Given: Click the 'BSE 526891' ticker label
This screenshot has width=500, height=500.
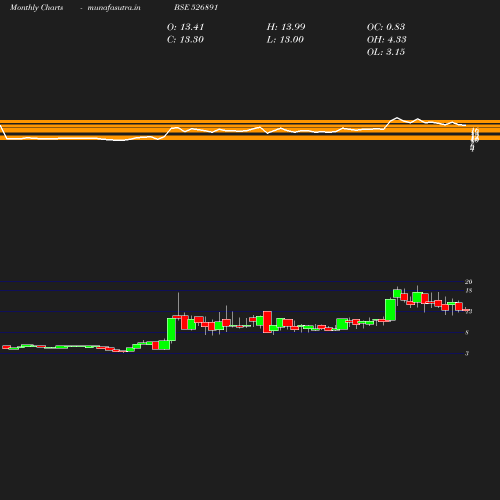Looking at the screenshot, I should click(x=196, y=7).
